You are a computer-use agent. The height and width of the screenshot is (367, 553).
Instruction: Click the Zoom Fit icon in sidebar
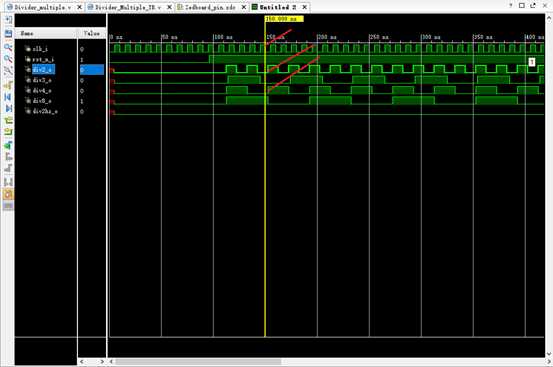(x=8, y=71)
